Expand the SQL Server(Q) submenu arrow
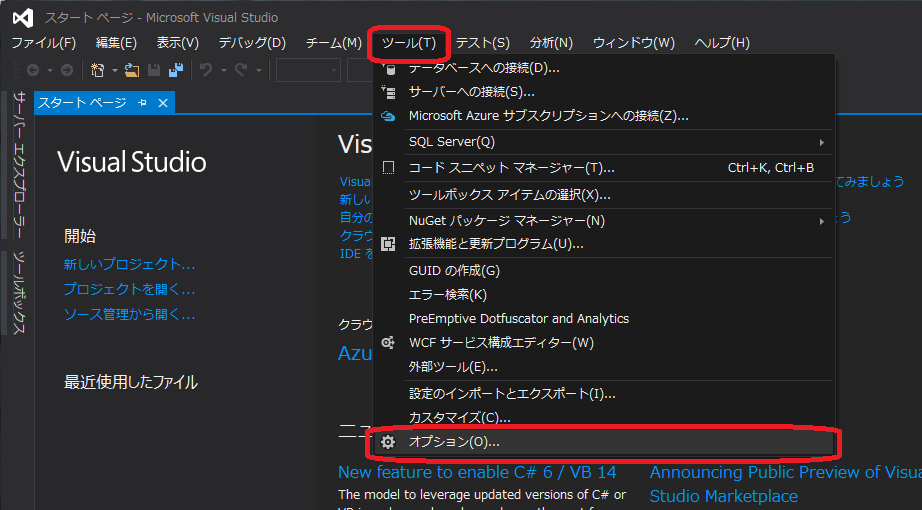The width and height of the screenshot is (922, 510). point(821,142)
